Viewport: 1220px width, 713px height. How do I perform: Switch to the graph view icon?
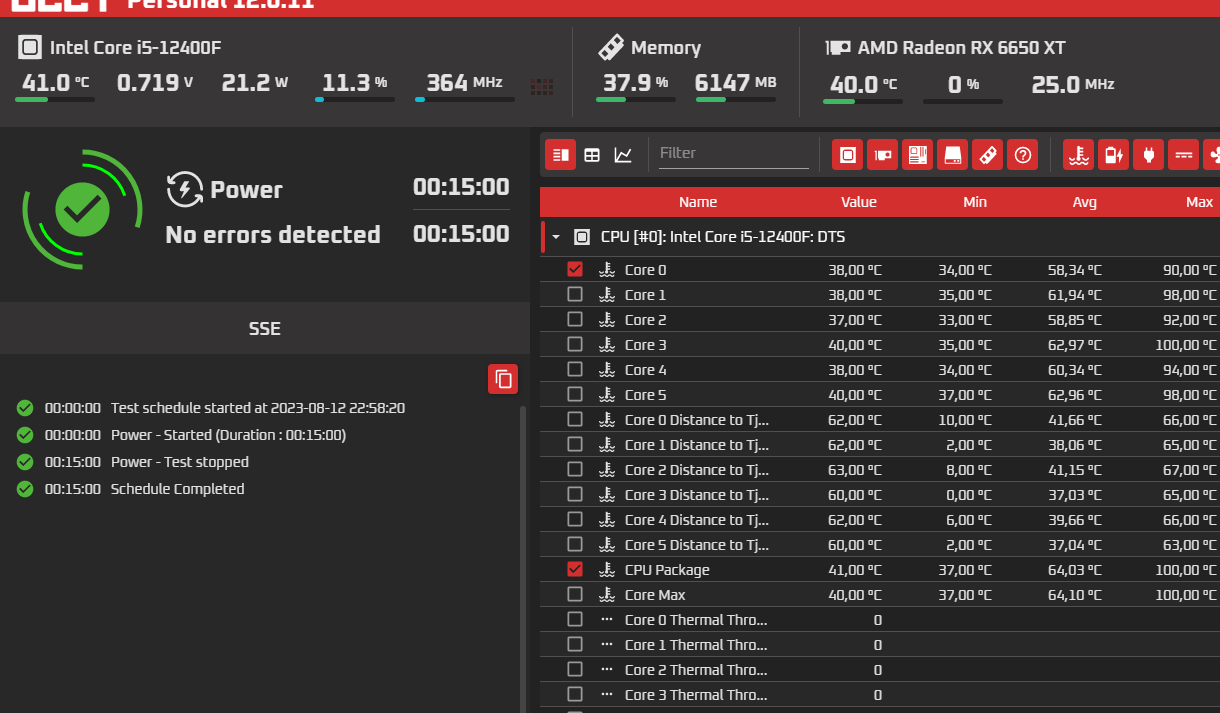pyautogui.click(x=623, y=155)
